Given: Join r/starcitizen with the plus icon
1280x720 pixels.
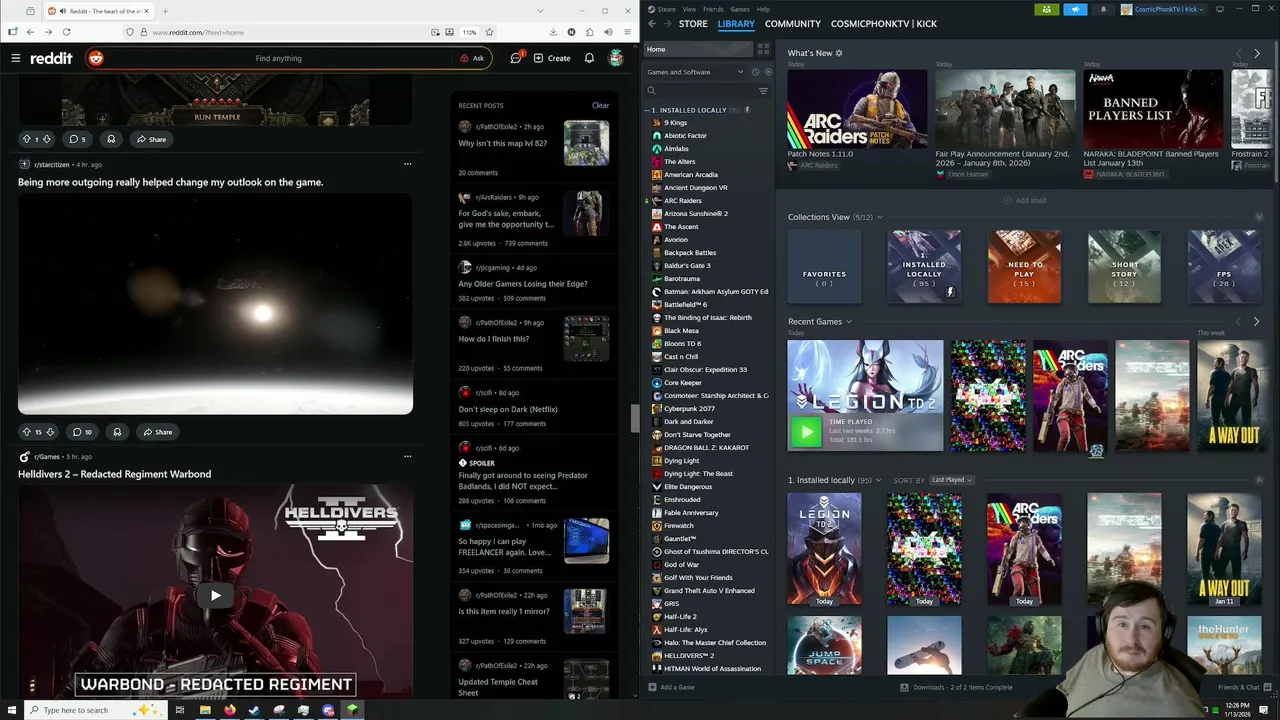Looking at the screenshot, I should (25, 164).
